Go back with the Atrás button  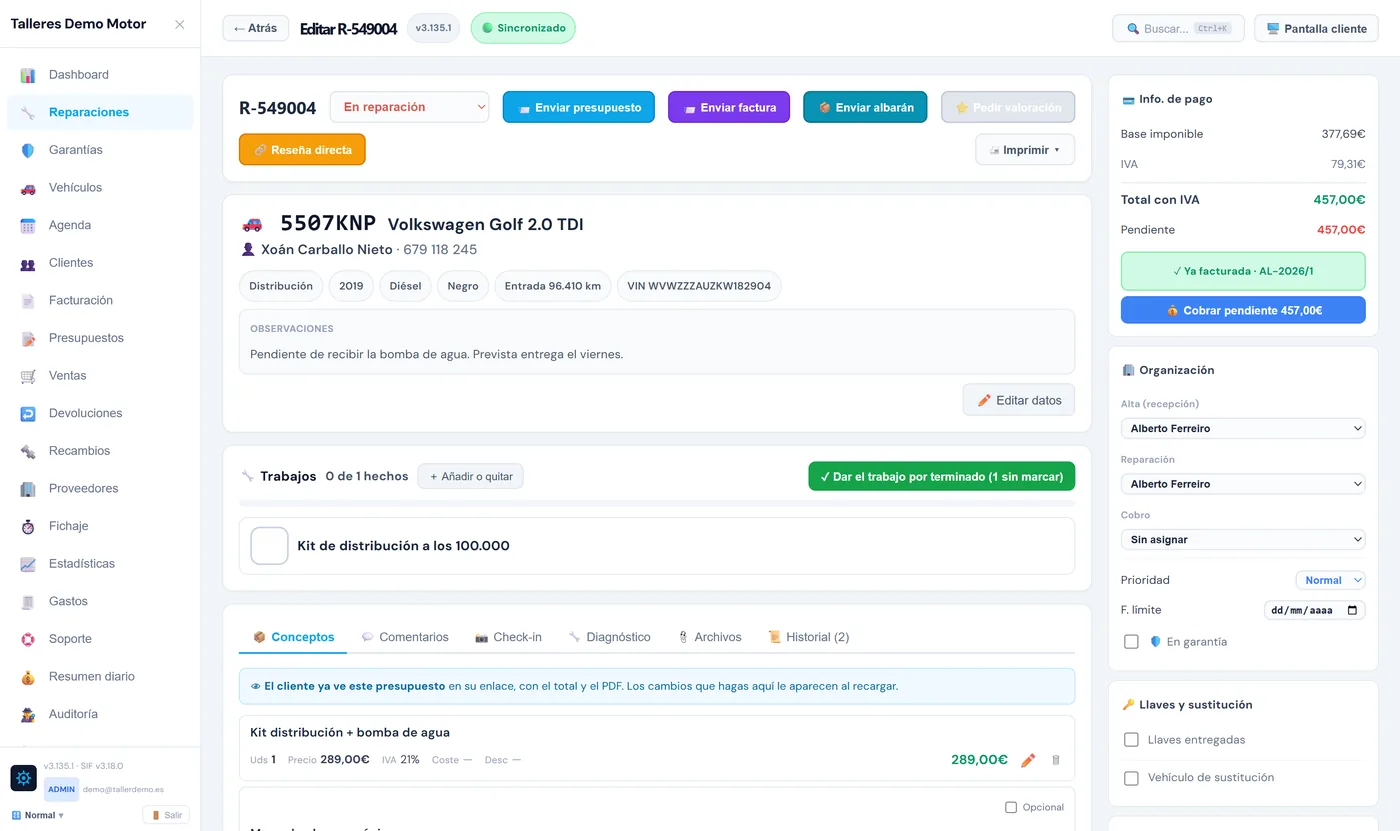tap(256, 28)
